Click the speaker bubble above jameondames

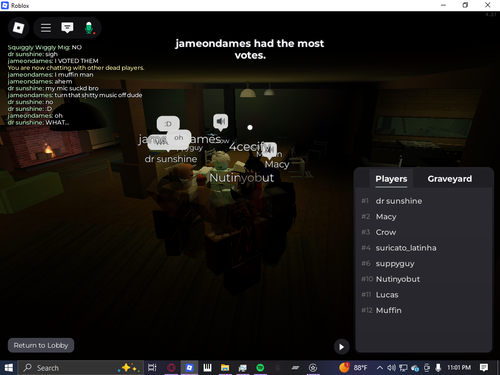221,122
